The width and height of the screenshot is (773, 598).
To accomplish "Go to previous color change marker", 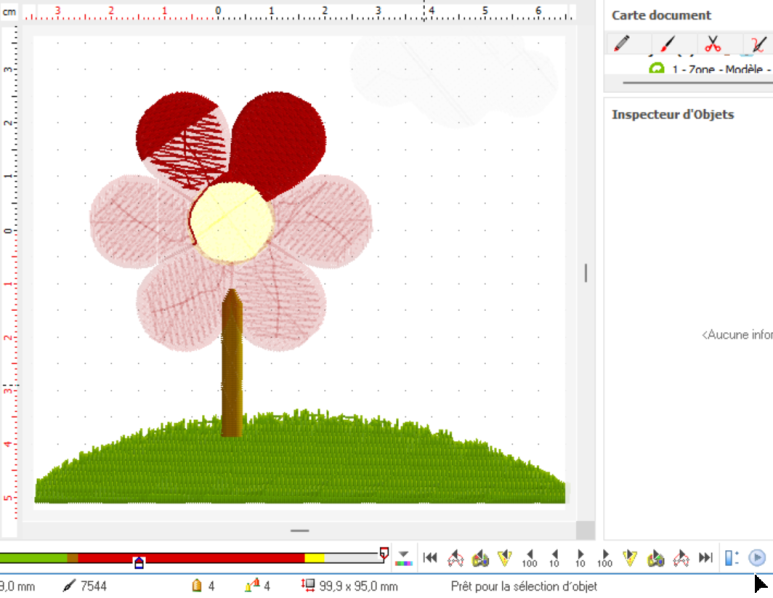I will (505, 558).
